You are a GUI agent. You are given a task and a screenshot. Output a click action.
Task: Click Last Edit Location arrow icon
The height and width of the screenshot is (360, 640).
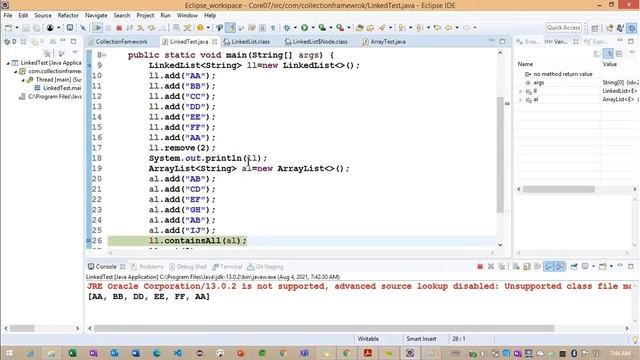coord(437,28)
